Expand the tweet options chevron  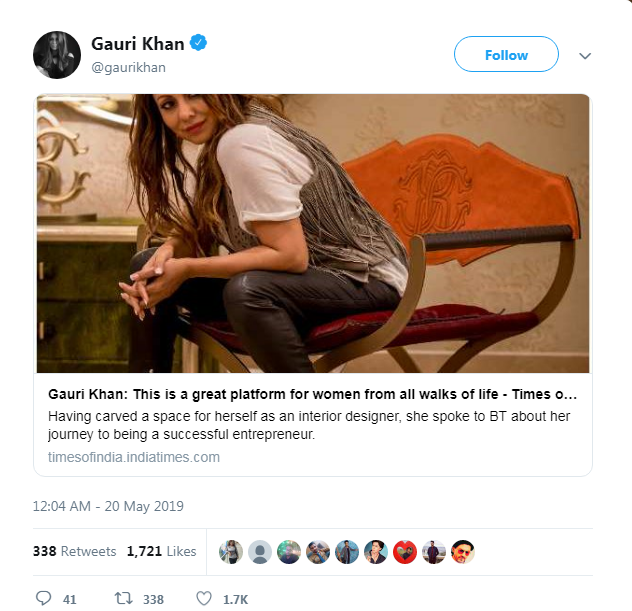585,56
